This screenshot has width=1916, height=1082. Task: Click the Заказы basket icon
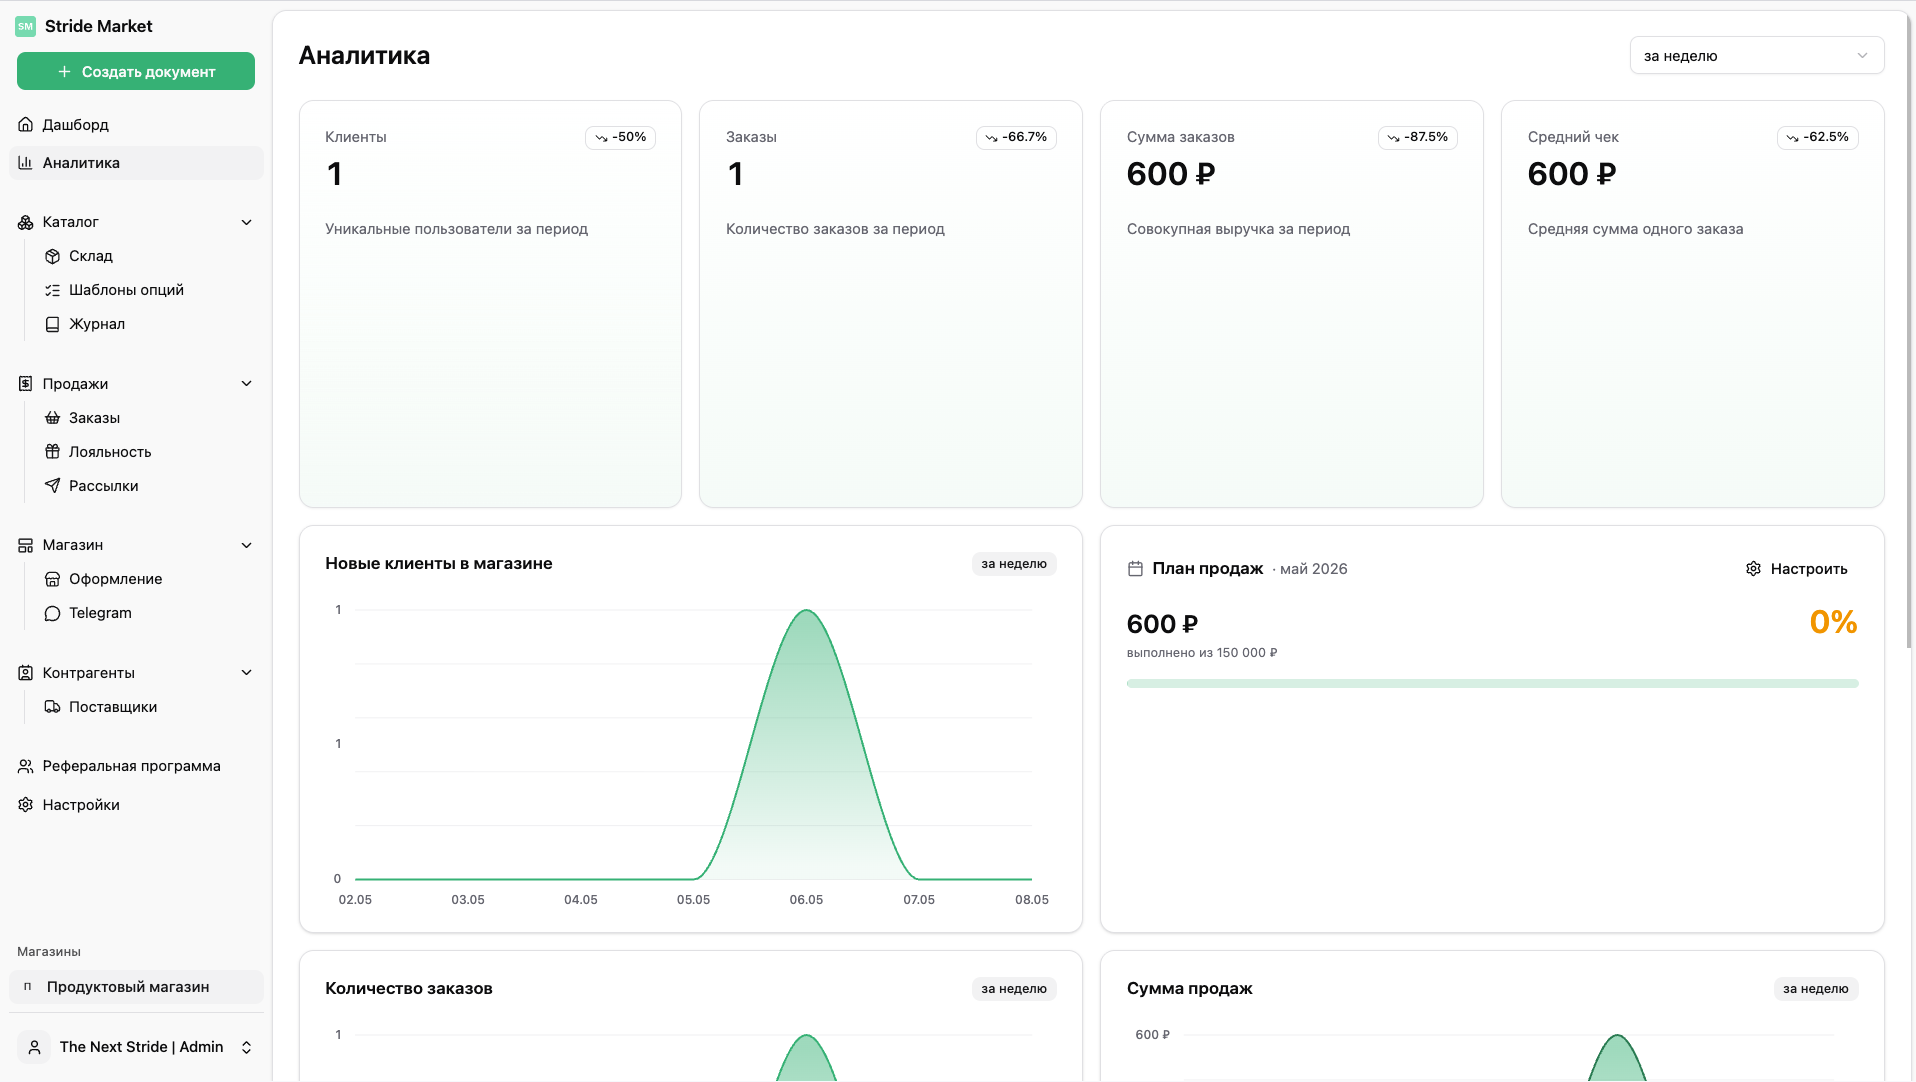tap(53, 418)
